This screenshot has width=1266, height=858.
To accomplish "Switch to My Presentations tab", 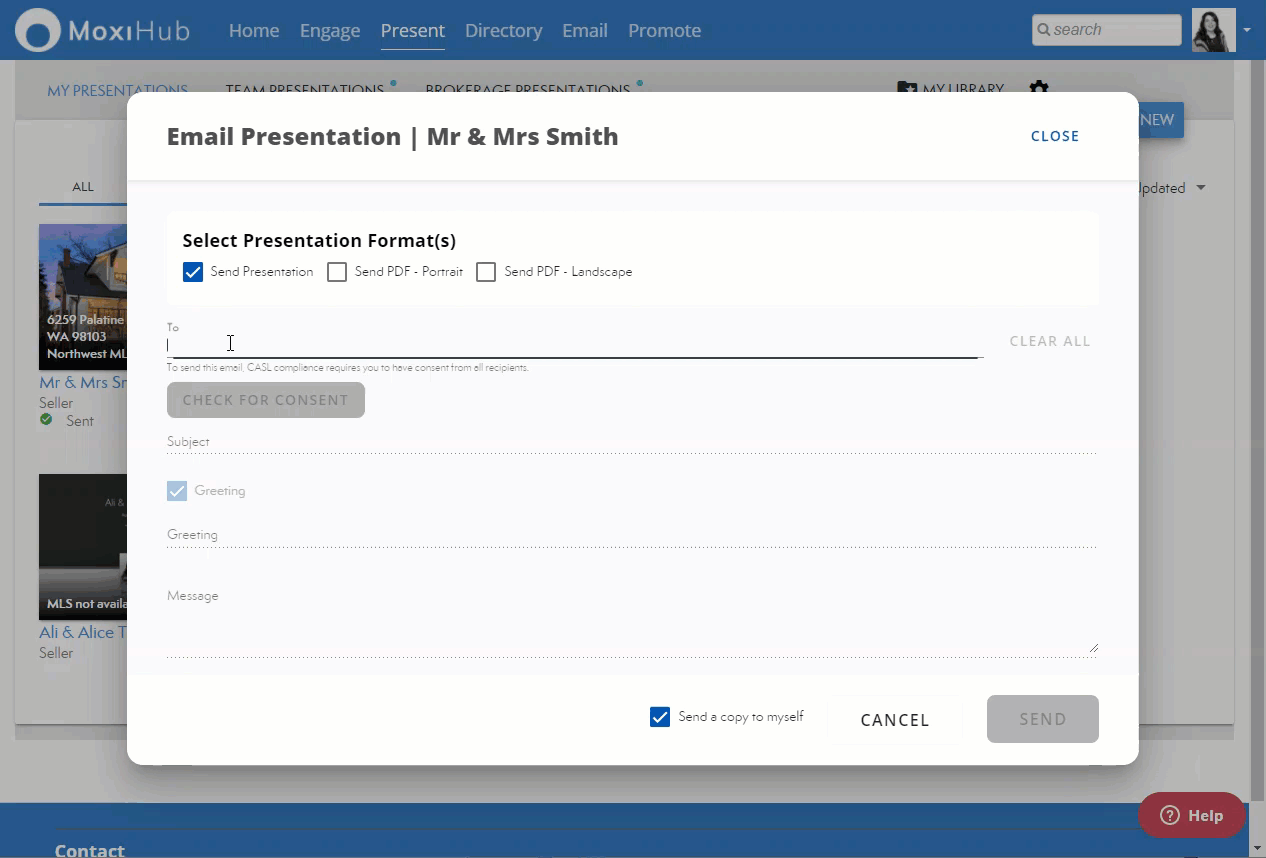I will coord(117,90).
